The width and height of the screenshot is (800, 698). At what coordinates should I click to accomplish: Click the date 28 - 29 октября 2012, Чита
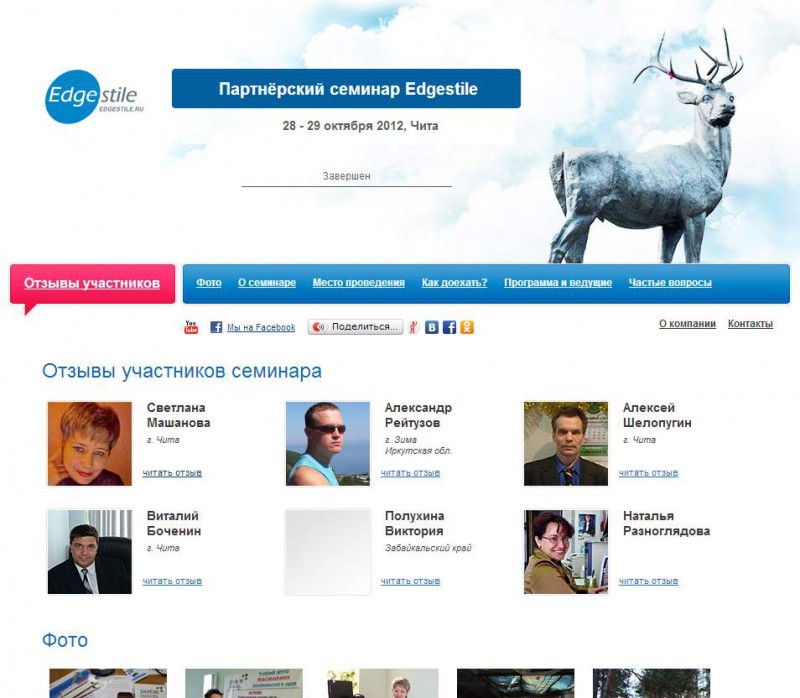coord(360,126)
